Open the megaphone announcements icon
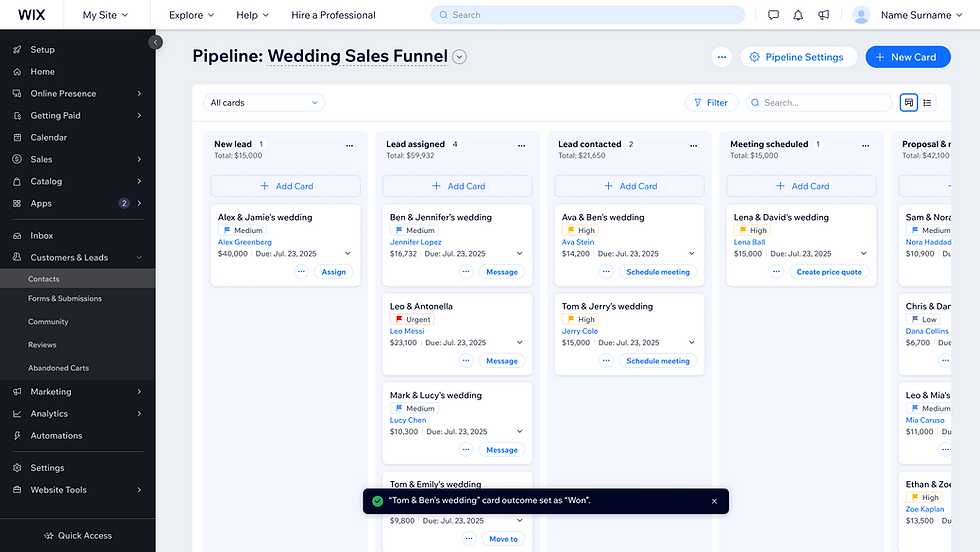980x552 pixels. pos(824,15)
